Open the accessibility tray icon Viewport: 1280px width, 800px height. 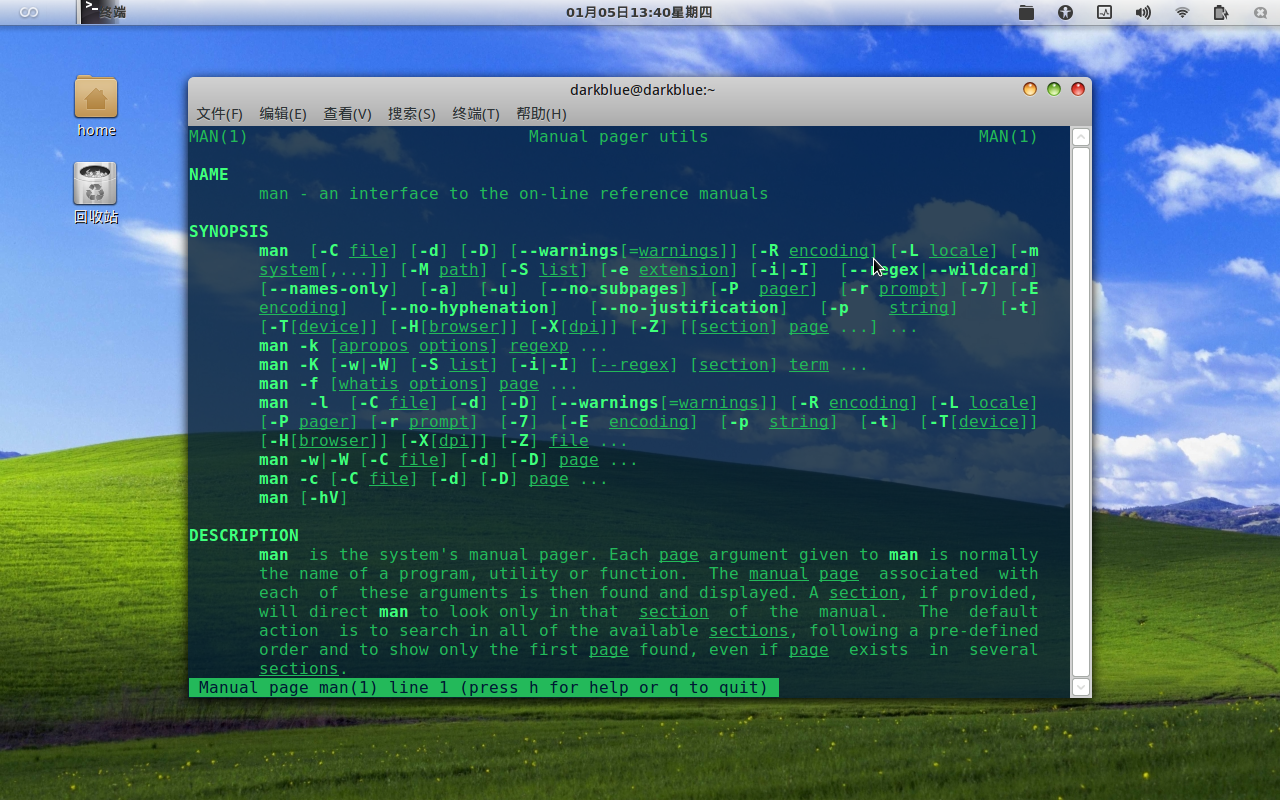pyautogui.click(x=1065, y=12)
